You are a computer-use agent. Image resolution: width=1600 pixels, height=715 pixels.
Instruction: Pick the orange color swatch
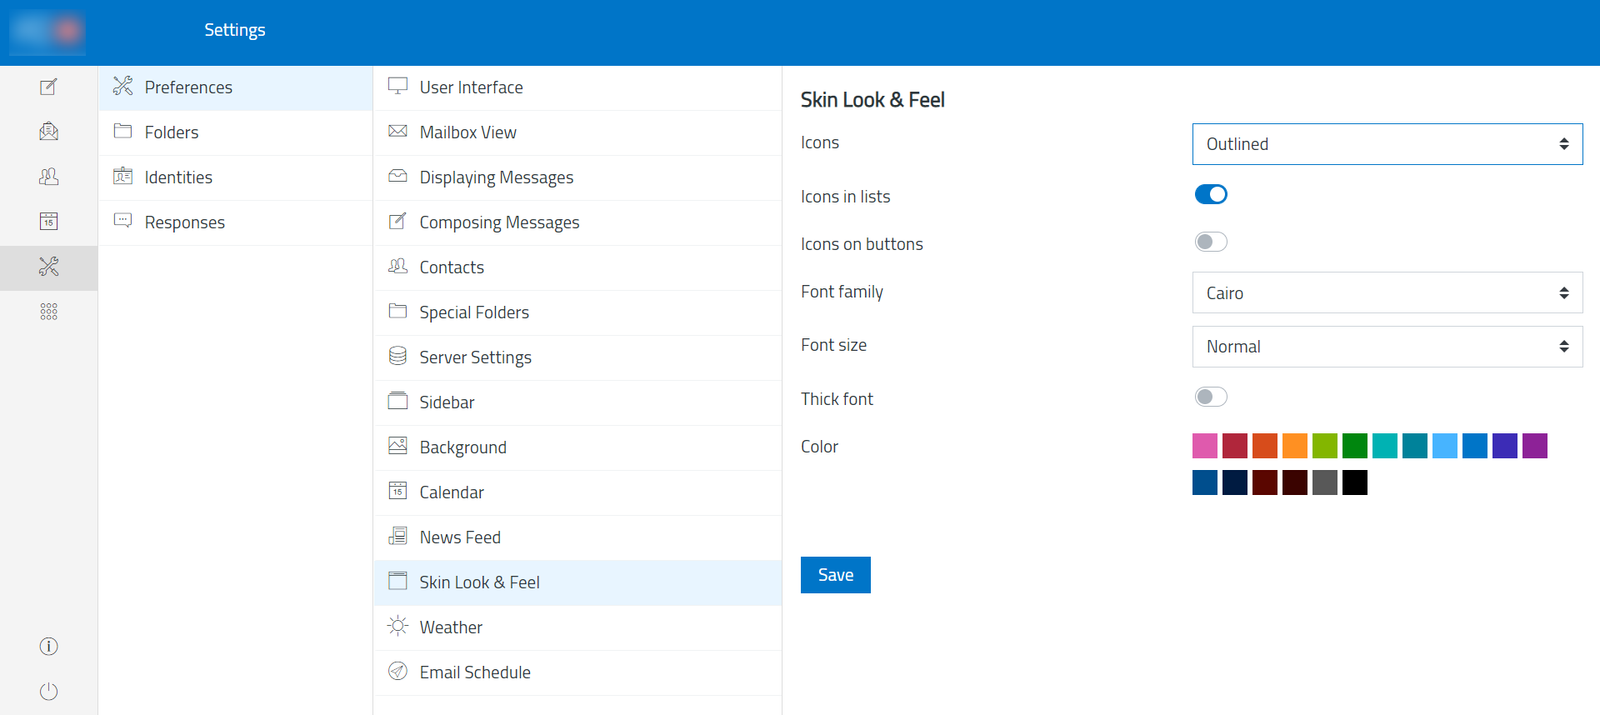pyautogui.click(x=1295, y=446)
